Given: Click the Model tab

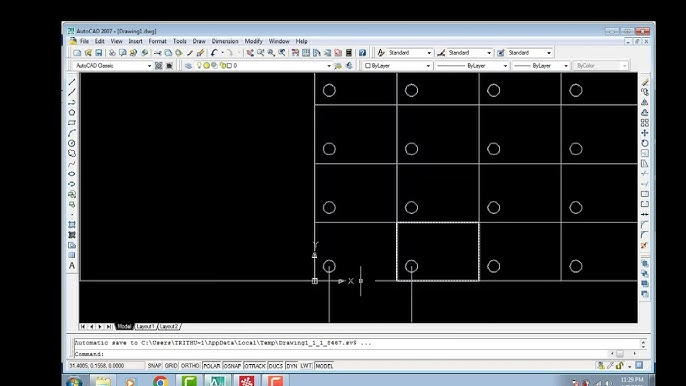Looking at the screenshot, I should pyautogui.click(x=124, y=326).
